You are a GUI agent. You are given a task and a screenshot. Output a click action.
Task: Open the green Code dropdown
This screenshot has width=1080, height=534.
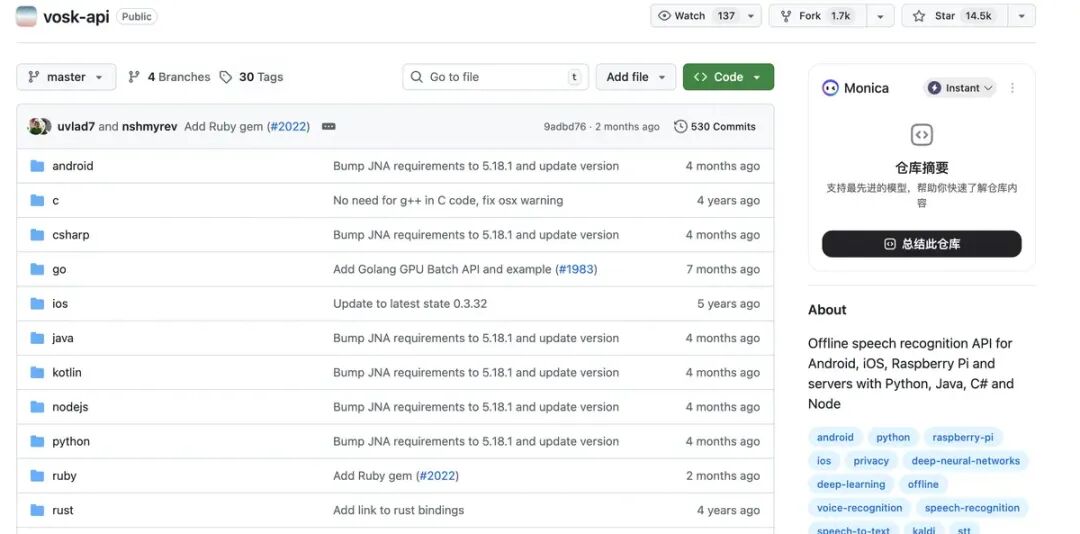[728, 77]
